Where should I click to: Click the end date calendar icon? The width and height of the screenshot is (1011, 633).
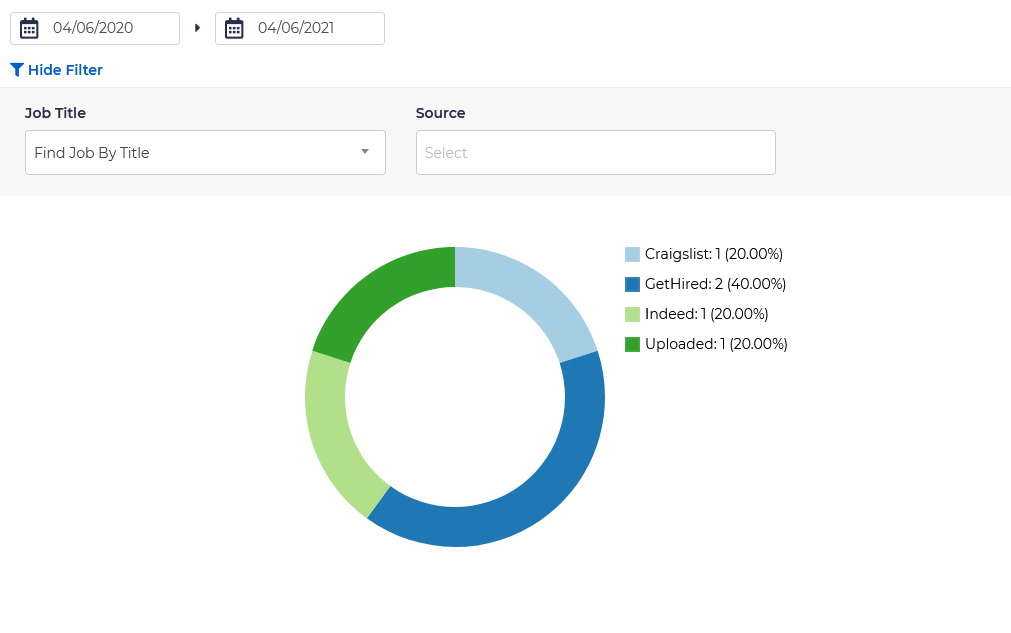[234, 28]
